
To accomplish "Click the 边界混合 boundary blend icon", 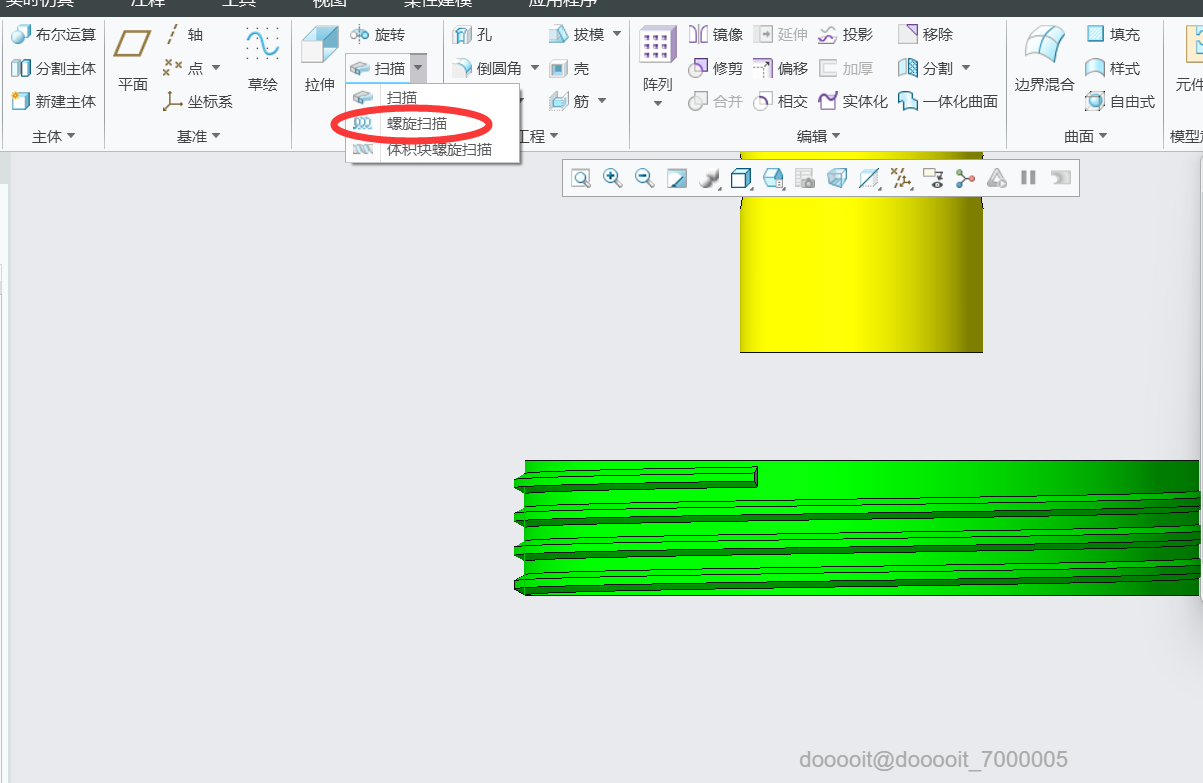I will (1044, 60).
